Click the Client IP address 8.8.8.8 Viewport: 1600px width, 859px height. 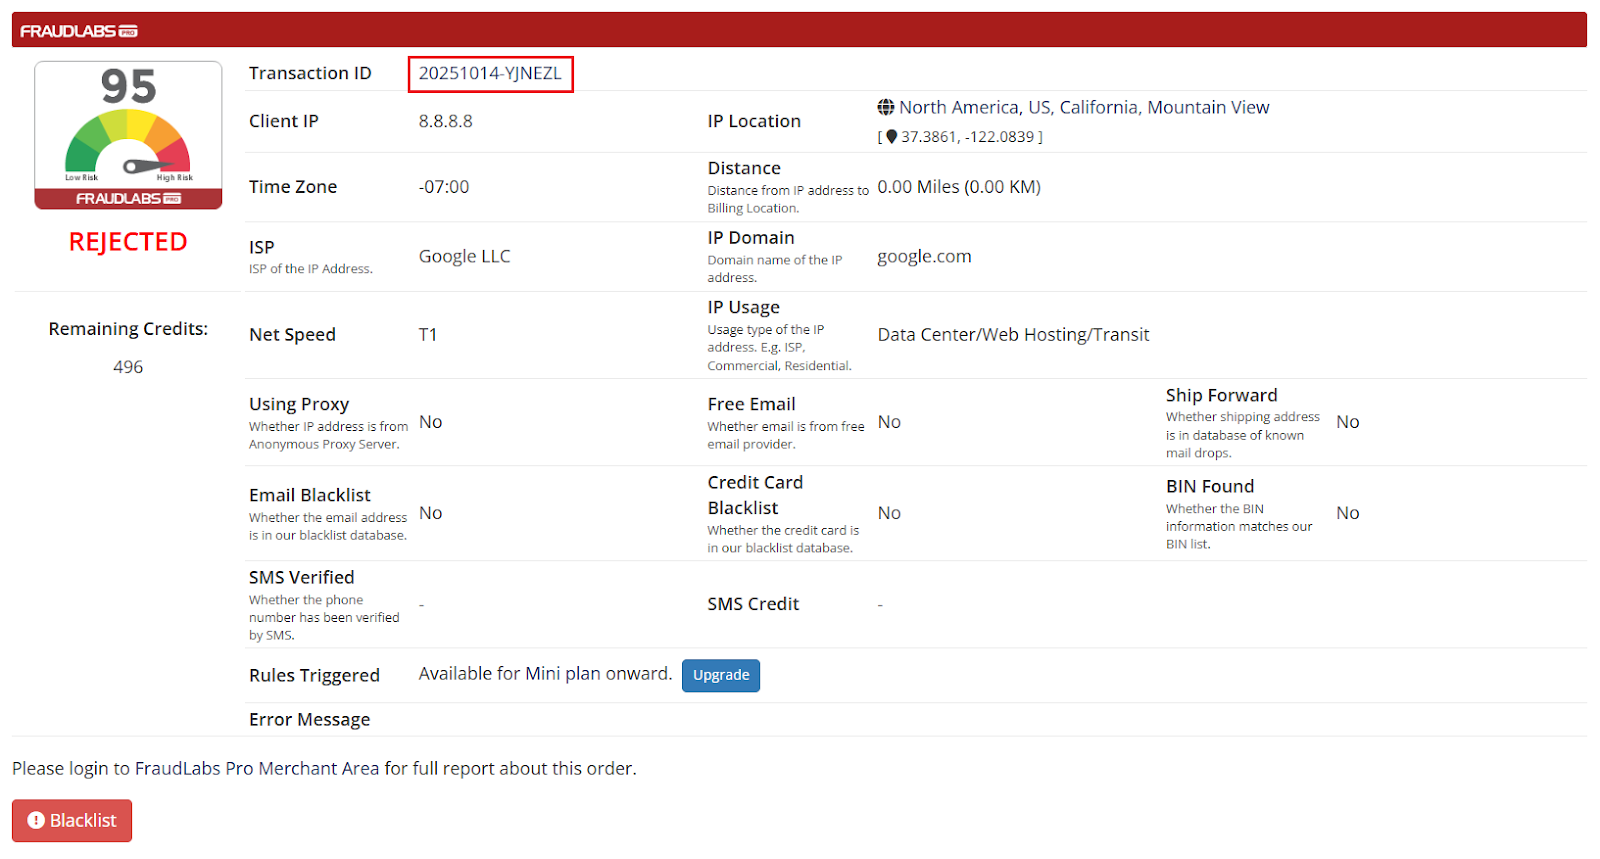tap(445, 121)
